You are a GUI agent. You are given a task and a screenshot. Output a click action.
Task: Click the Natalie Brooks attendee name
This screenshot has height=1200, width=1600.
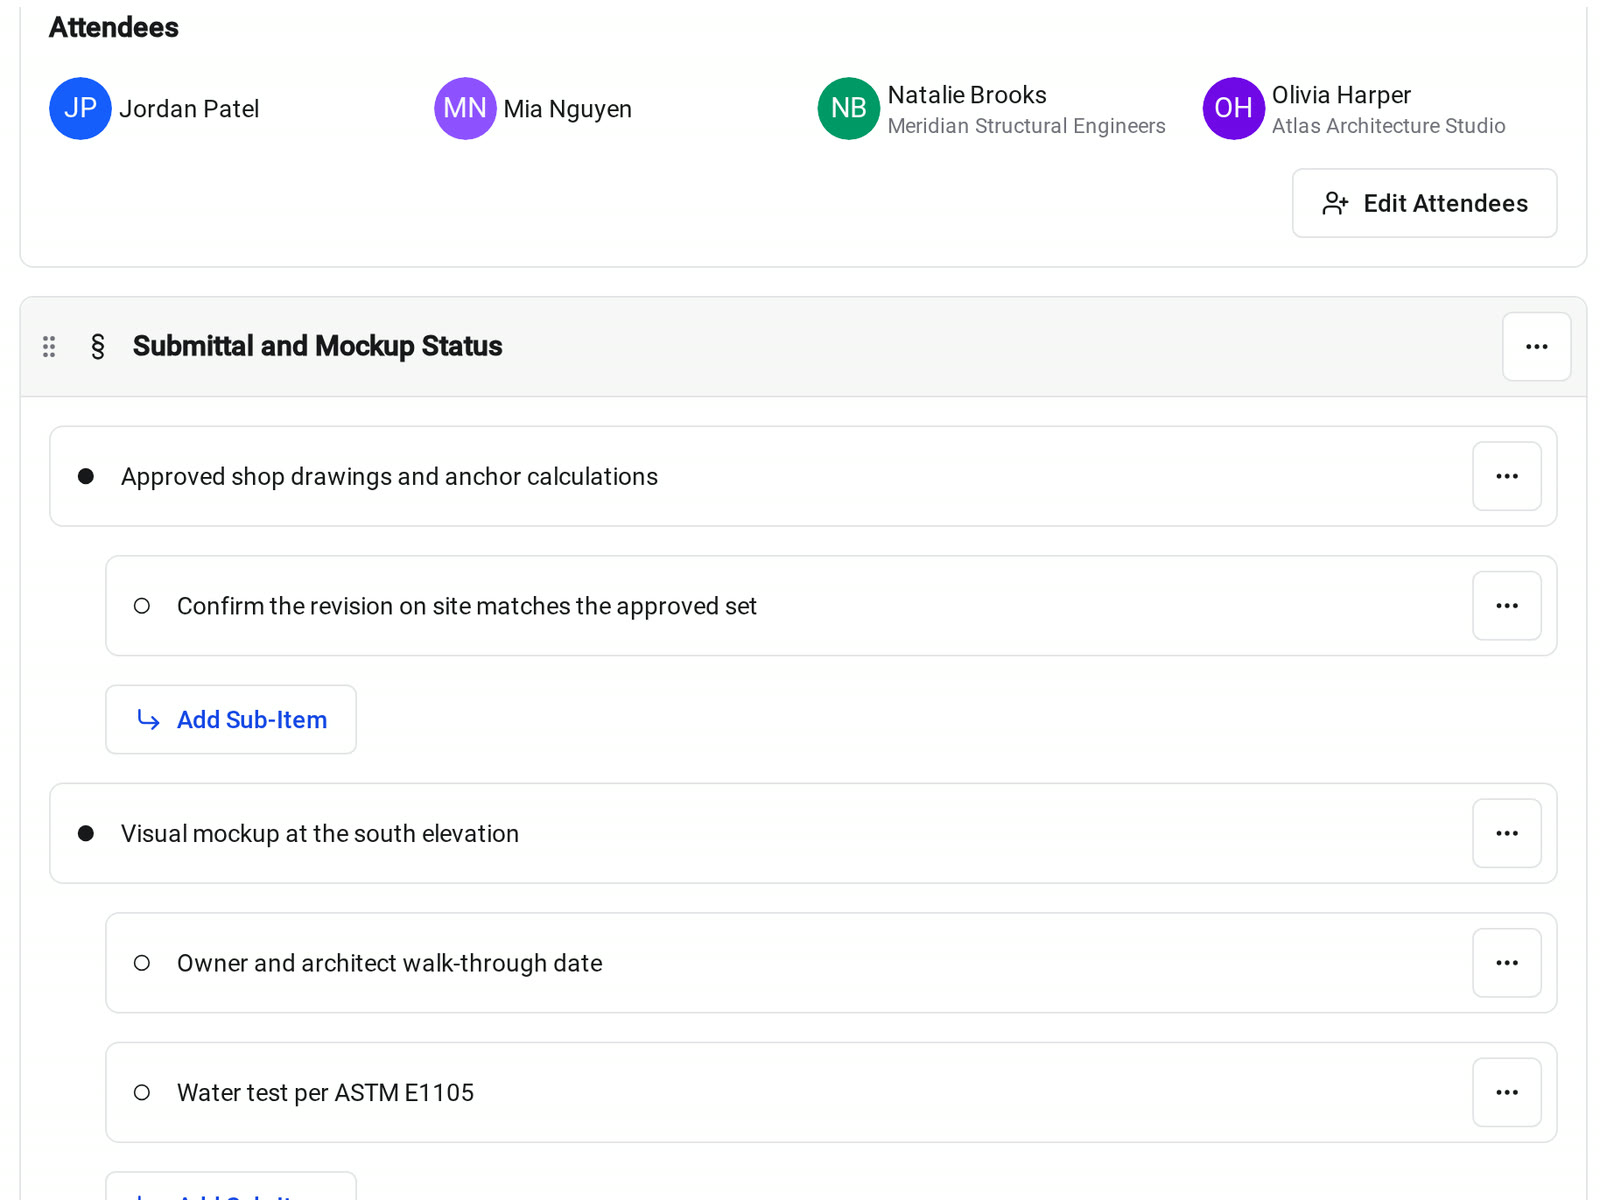[x=967, y=95]
